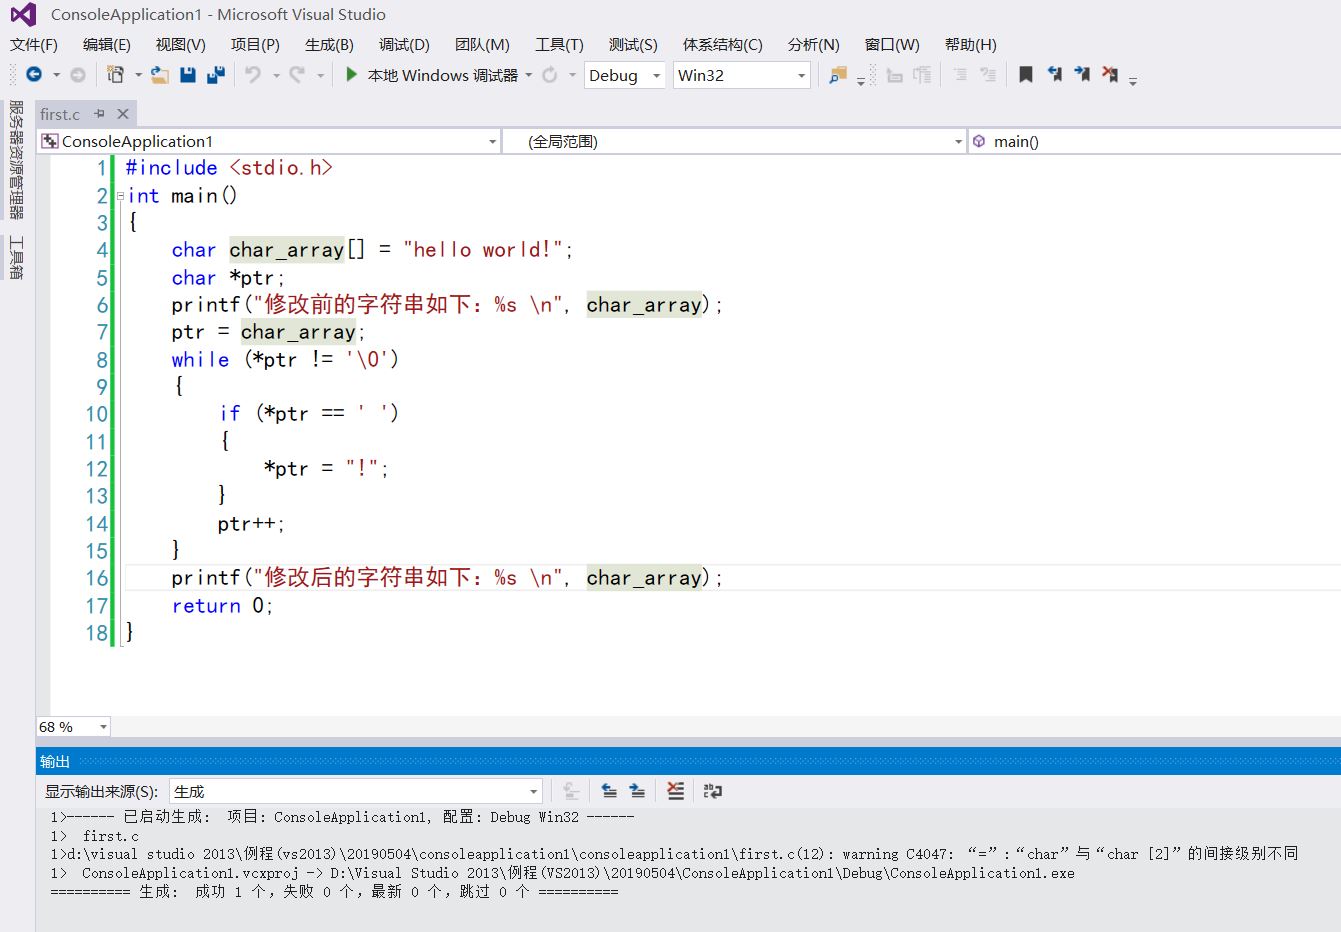Open the 团队(M) menu
The height and width of the screenshot is (932, 1341).
coord(482,44)
